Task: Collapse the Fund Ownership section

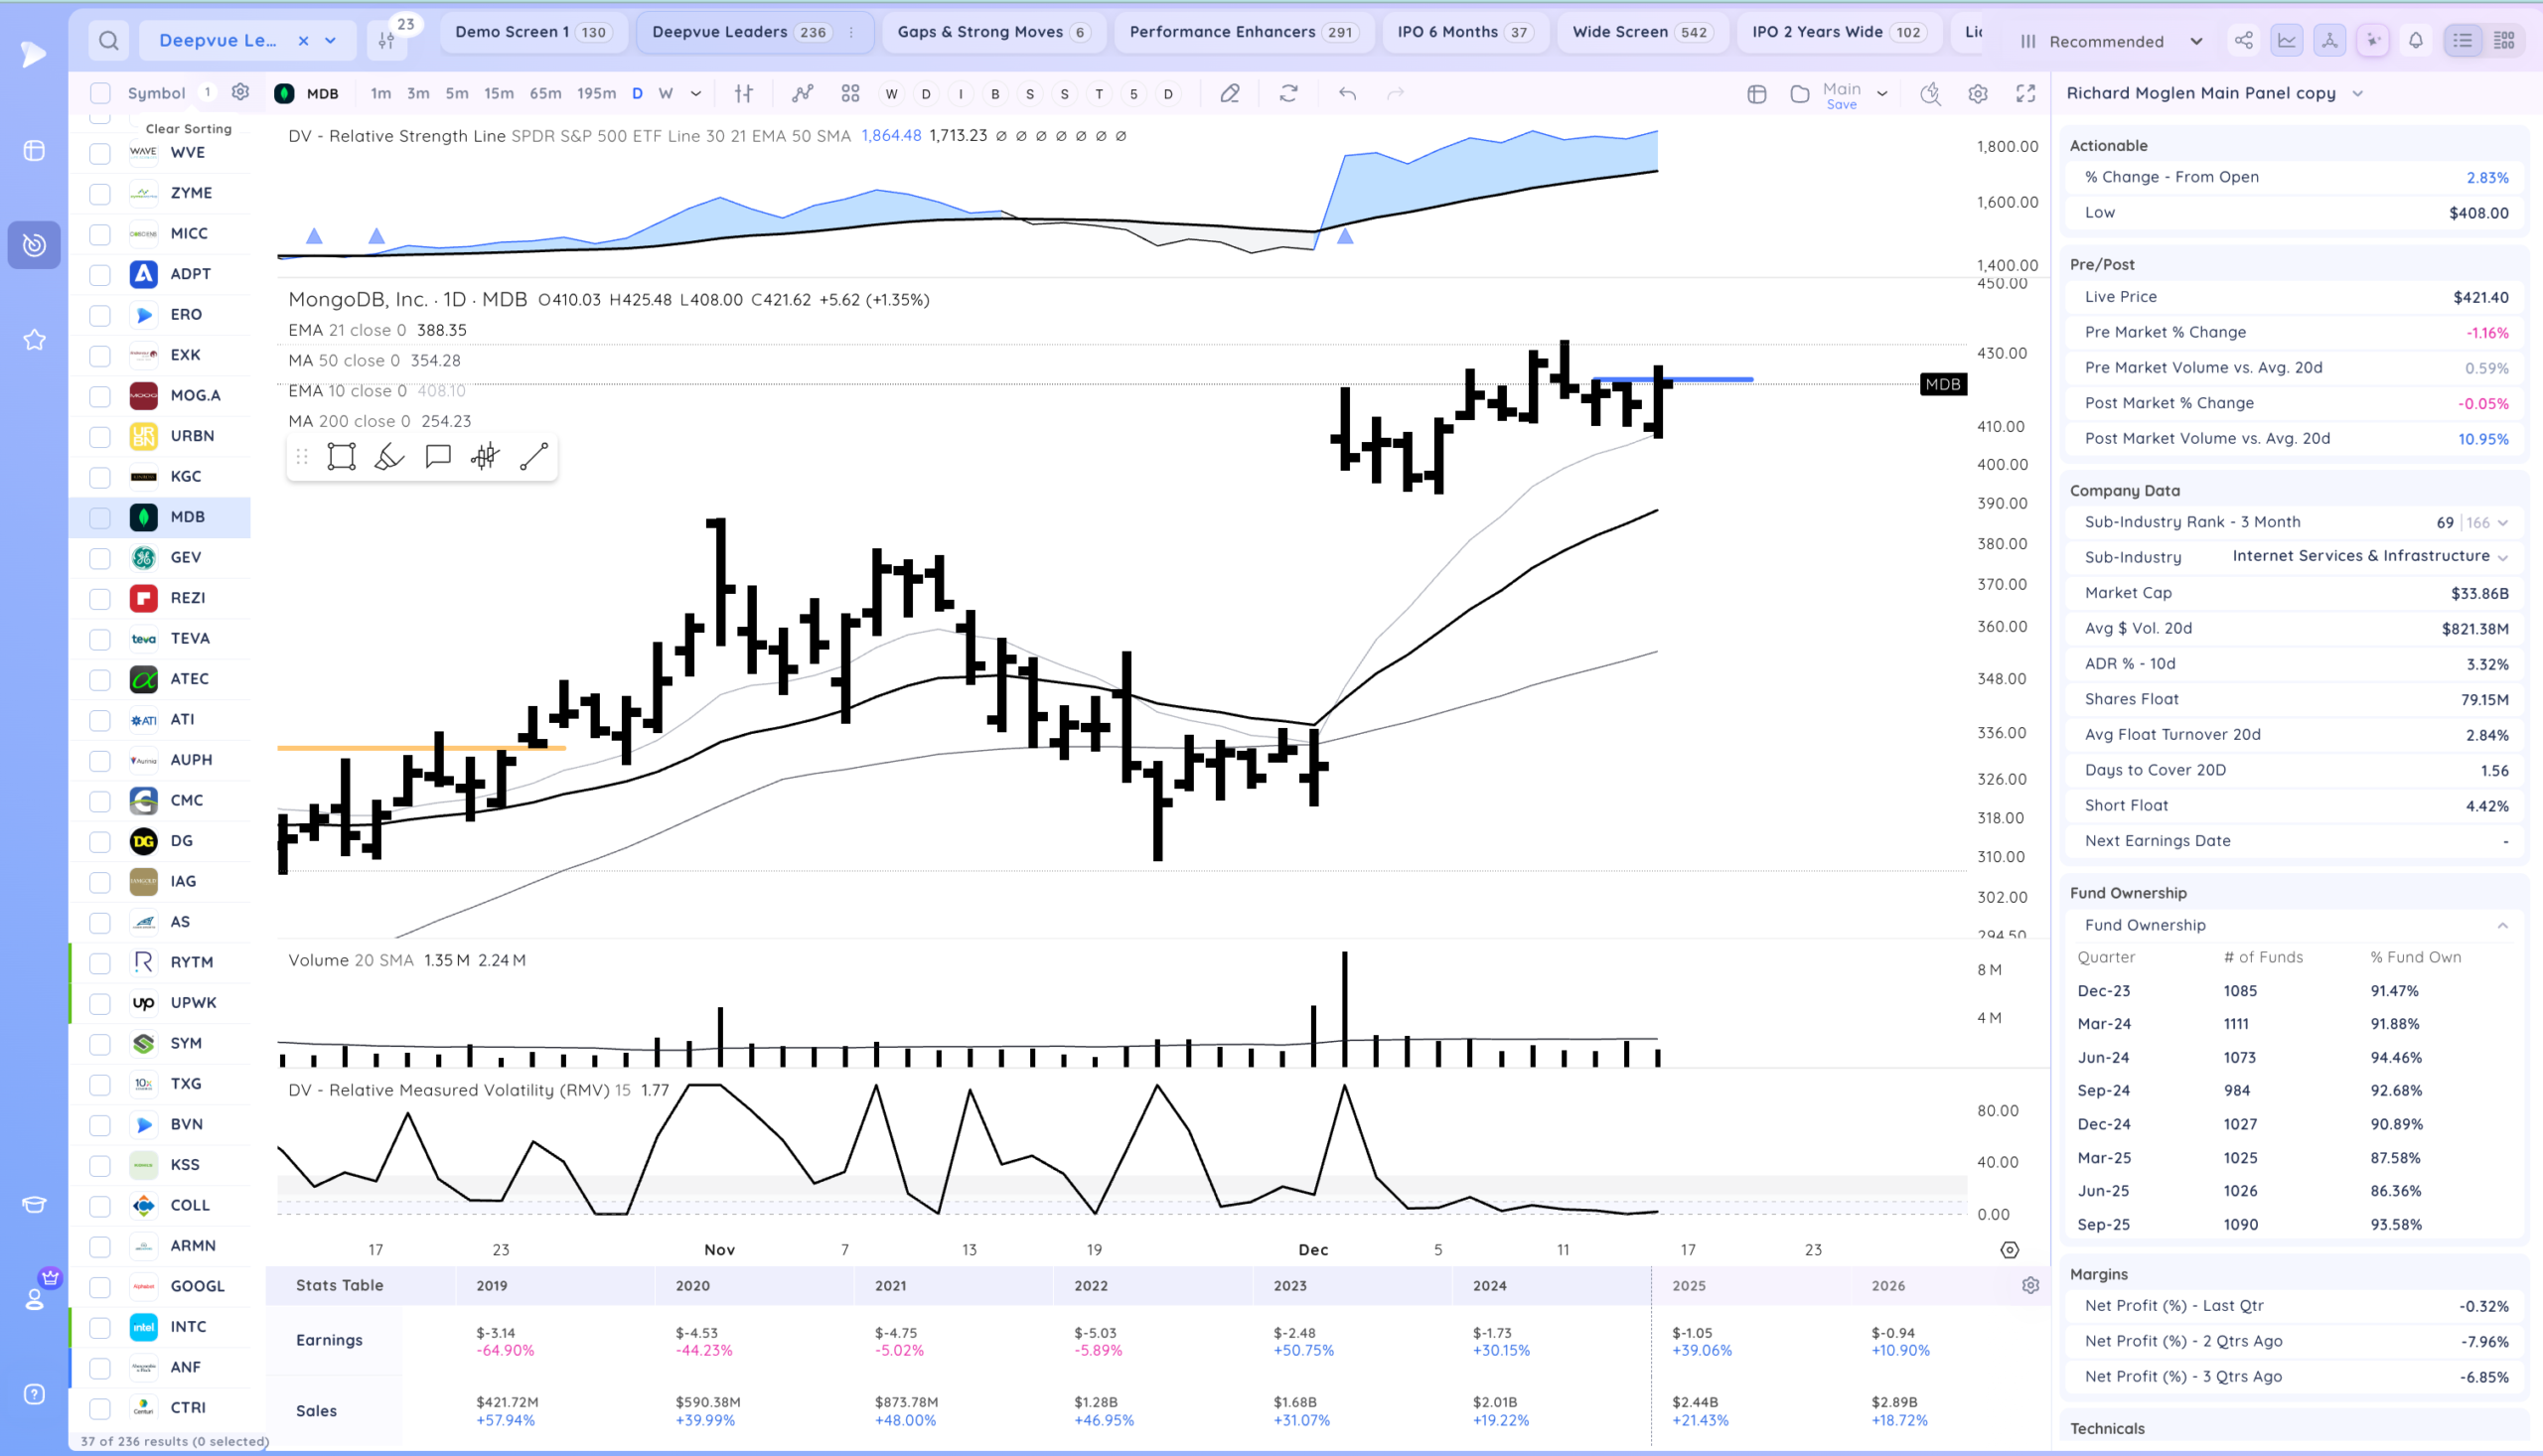Action: (2502, 925)
